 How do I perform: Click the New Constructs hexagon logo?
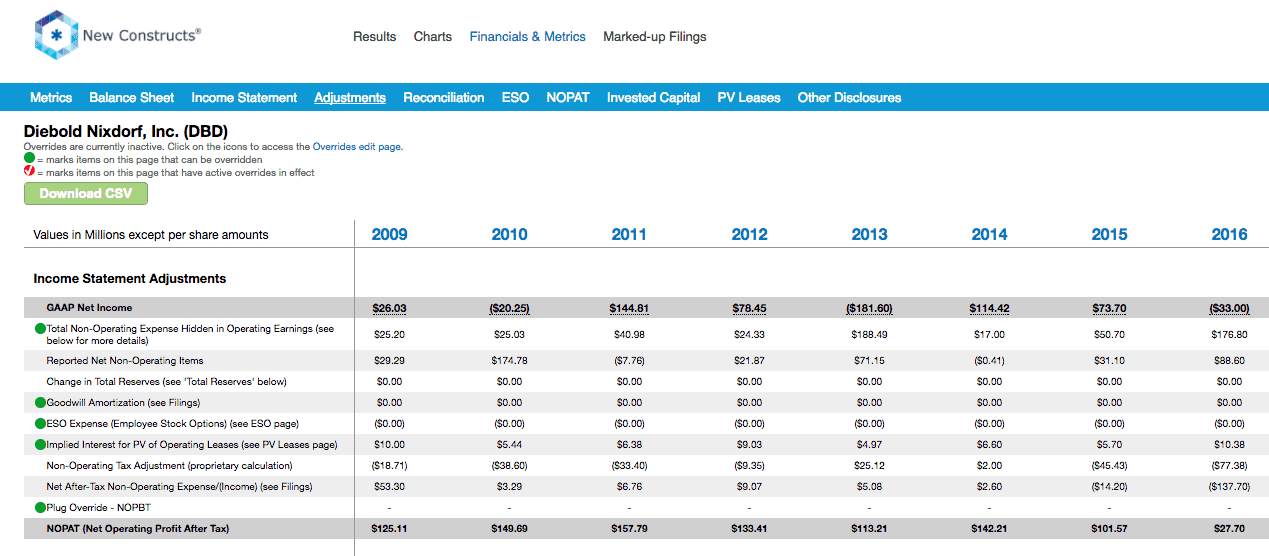[x=55, y=36]
